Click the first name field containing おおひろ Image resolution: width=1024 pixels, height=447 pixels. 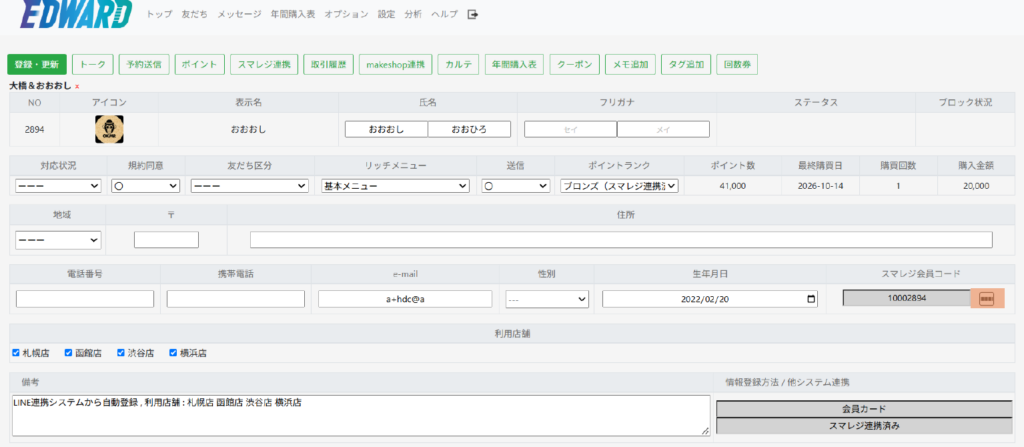coord(469,129)
